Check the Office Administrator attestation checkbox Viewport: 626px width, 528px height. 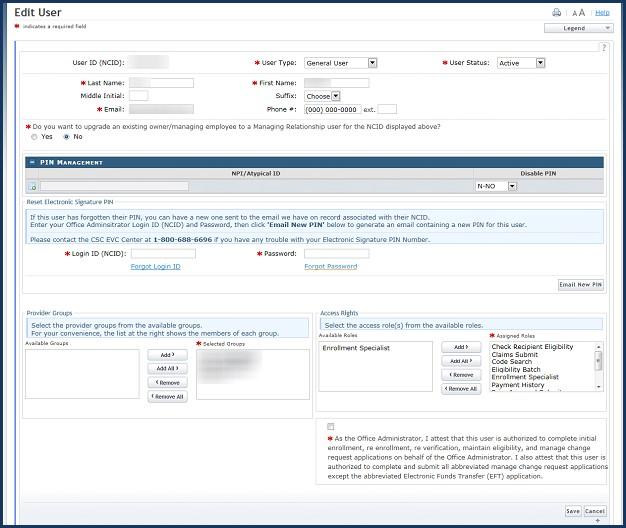point(331,426)
